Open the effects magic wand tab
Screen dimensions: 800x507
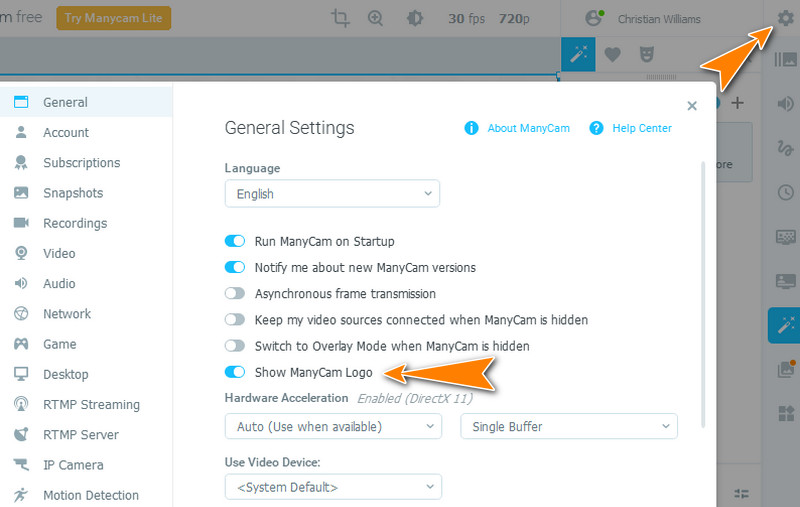[x=578, y=55]
